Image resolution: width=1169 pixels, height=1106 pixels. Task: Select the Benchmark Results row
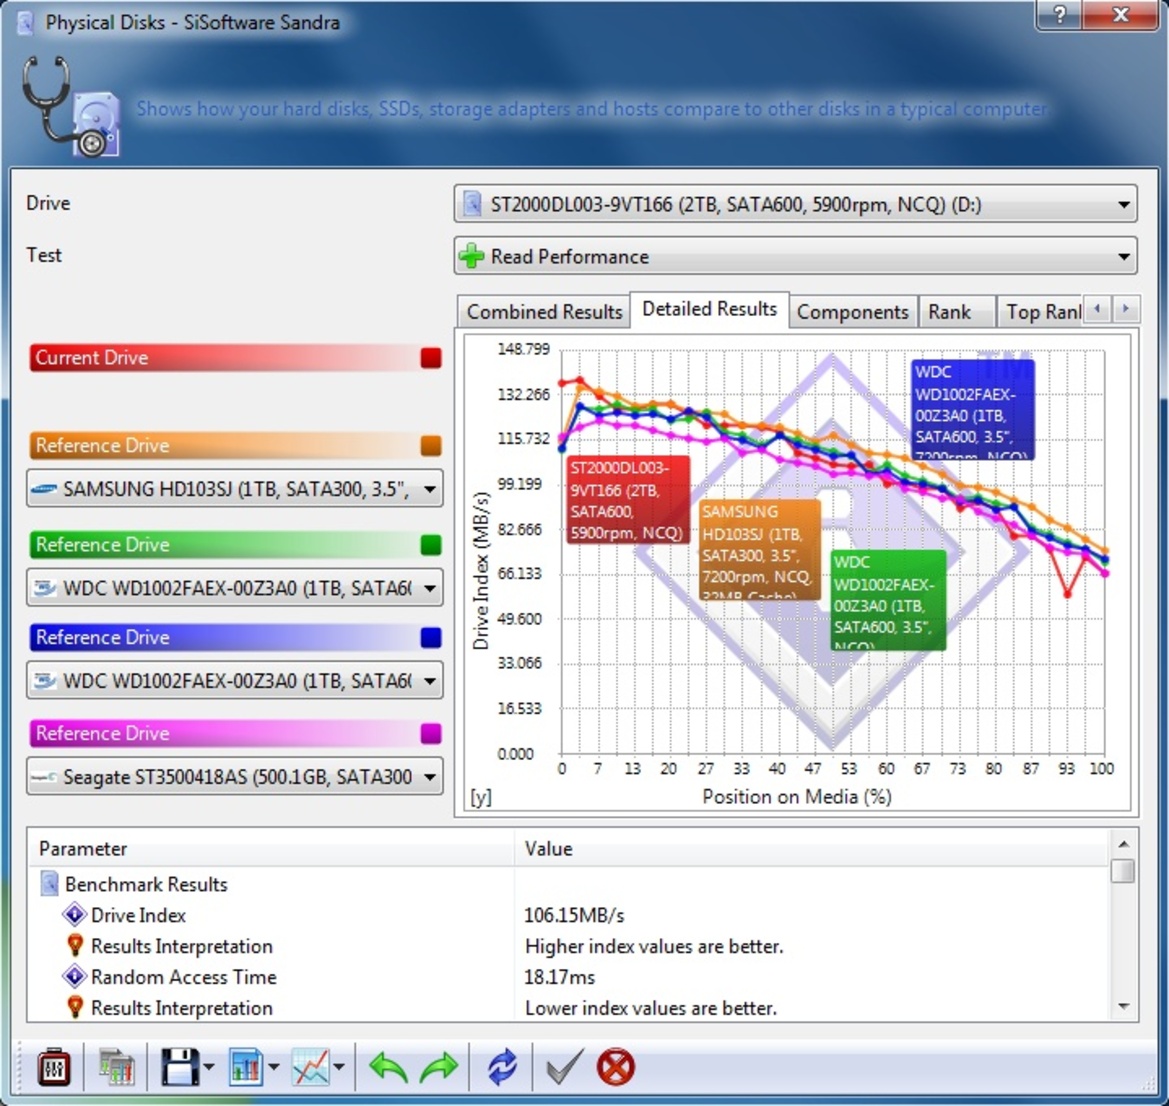(x=570, y=885)
